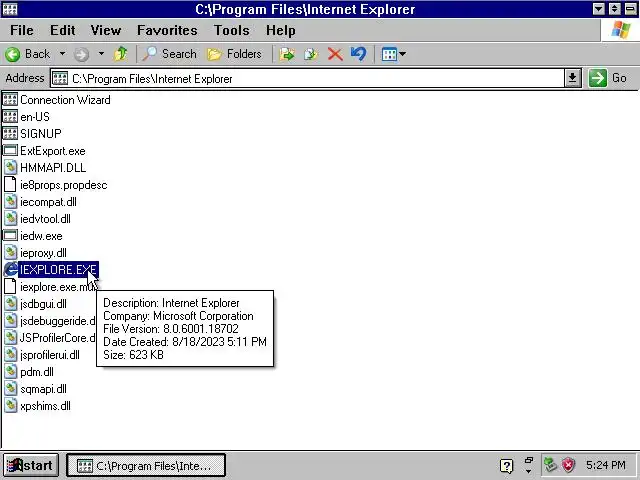Select the sqmapi.dll file icon
The width and height of the screenshot is (640, 480).
click(10, 389)
